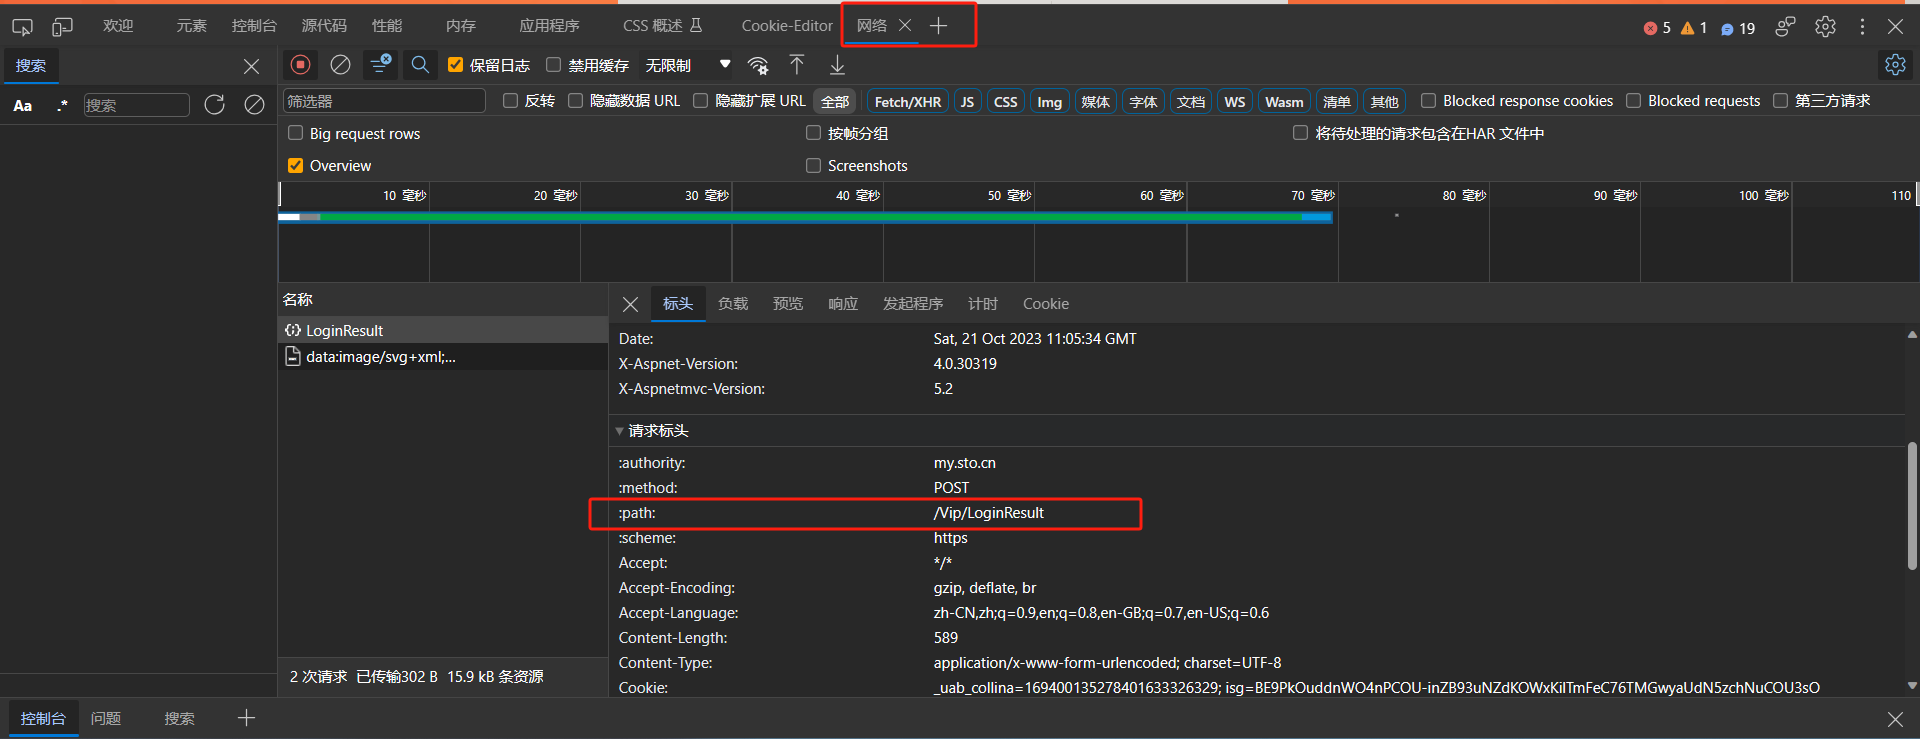The height and width of the screenshot is (739, 1920).
Task: Select the 全部 filter button
Action: coord(835,102)
